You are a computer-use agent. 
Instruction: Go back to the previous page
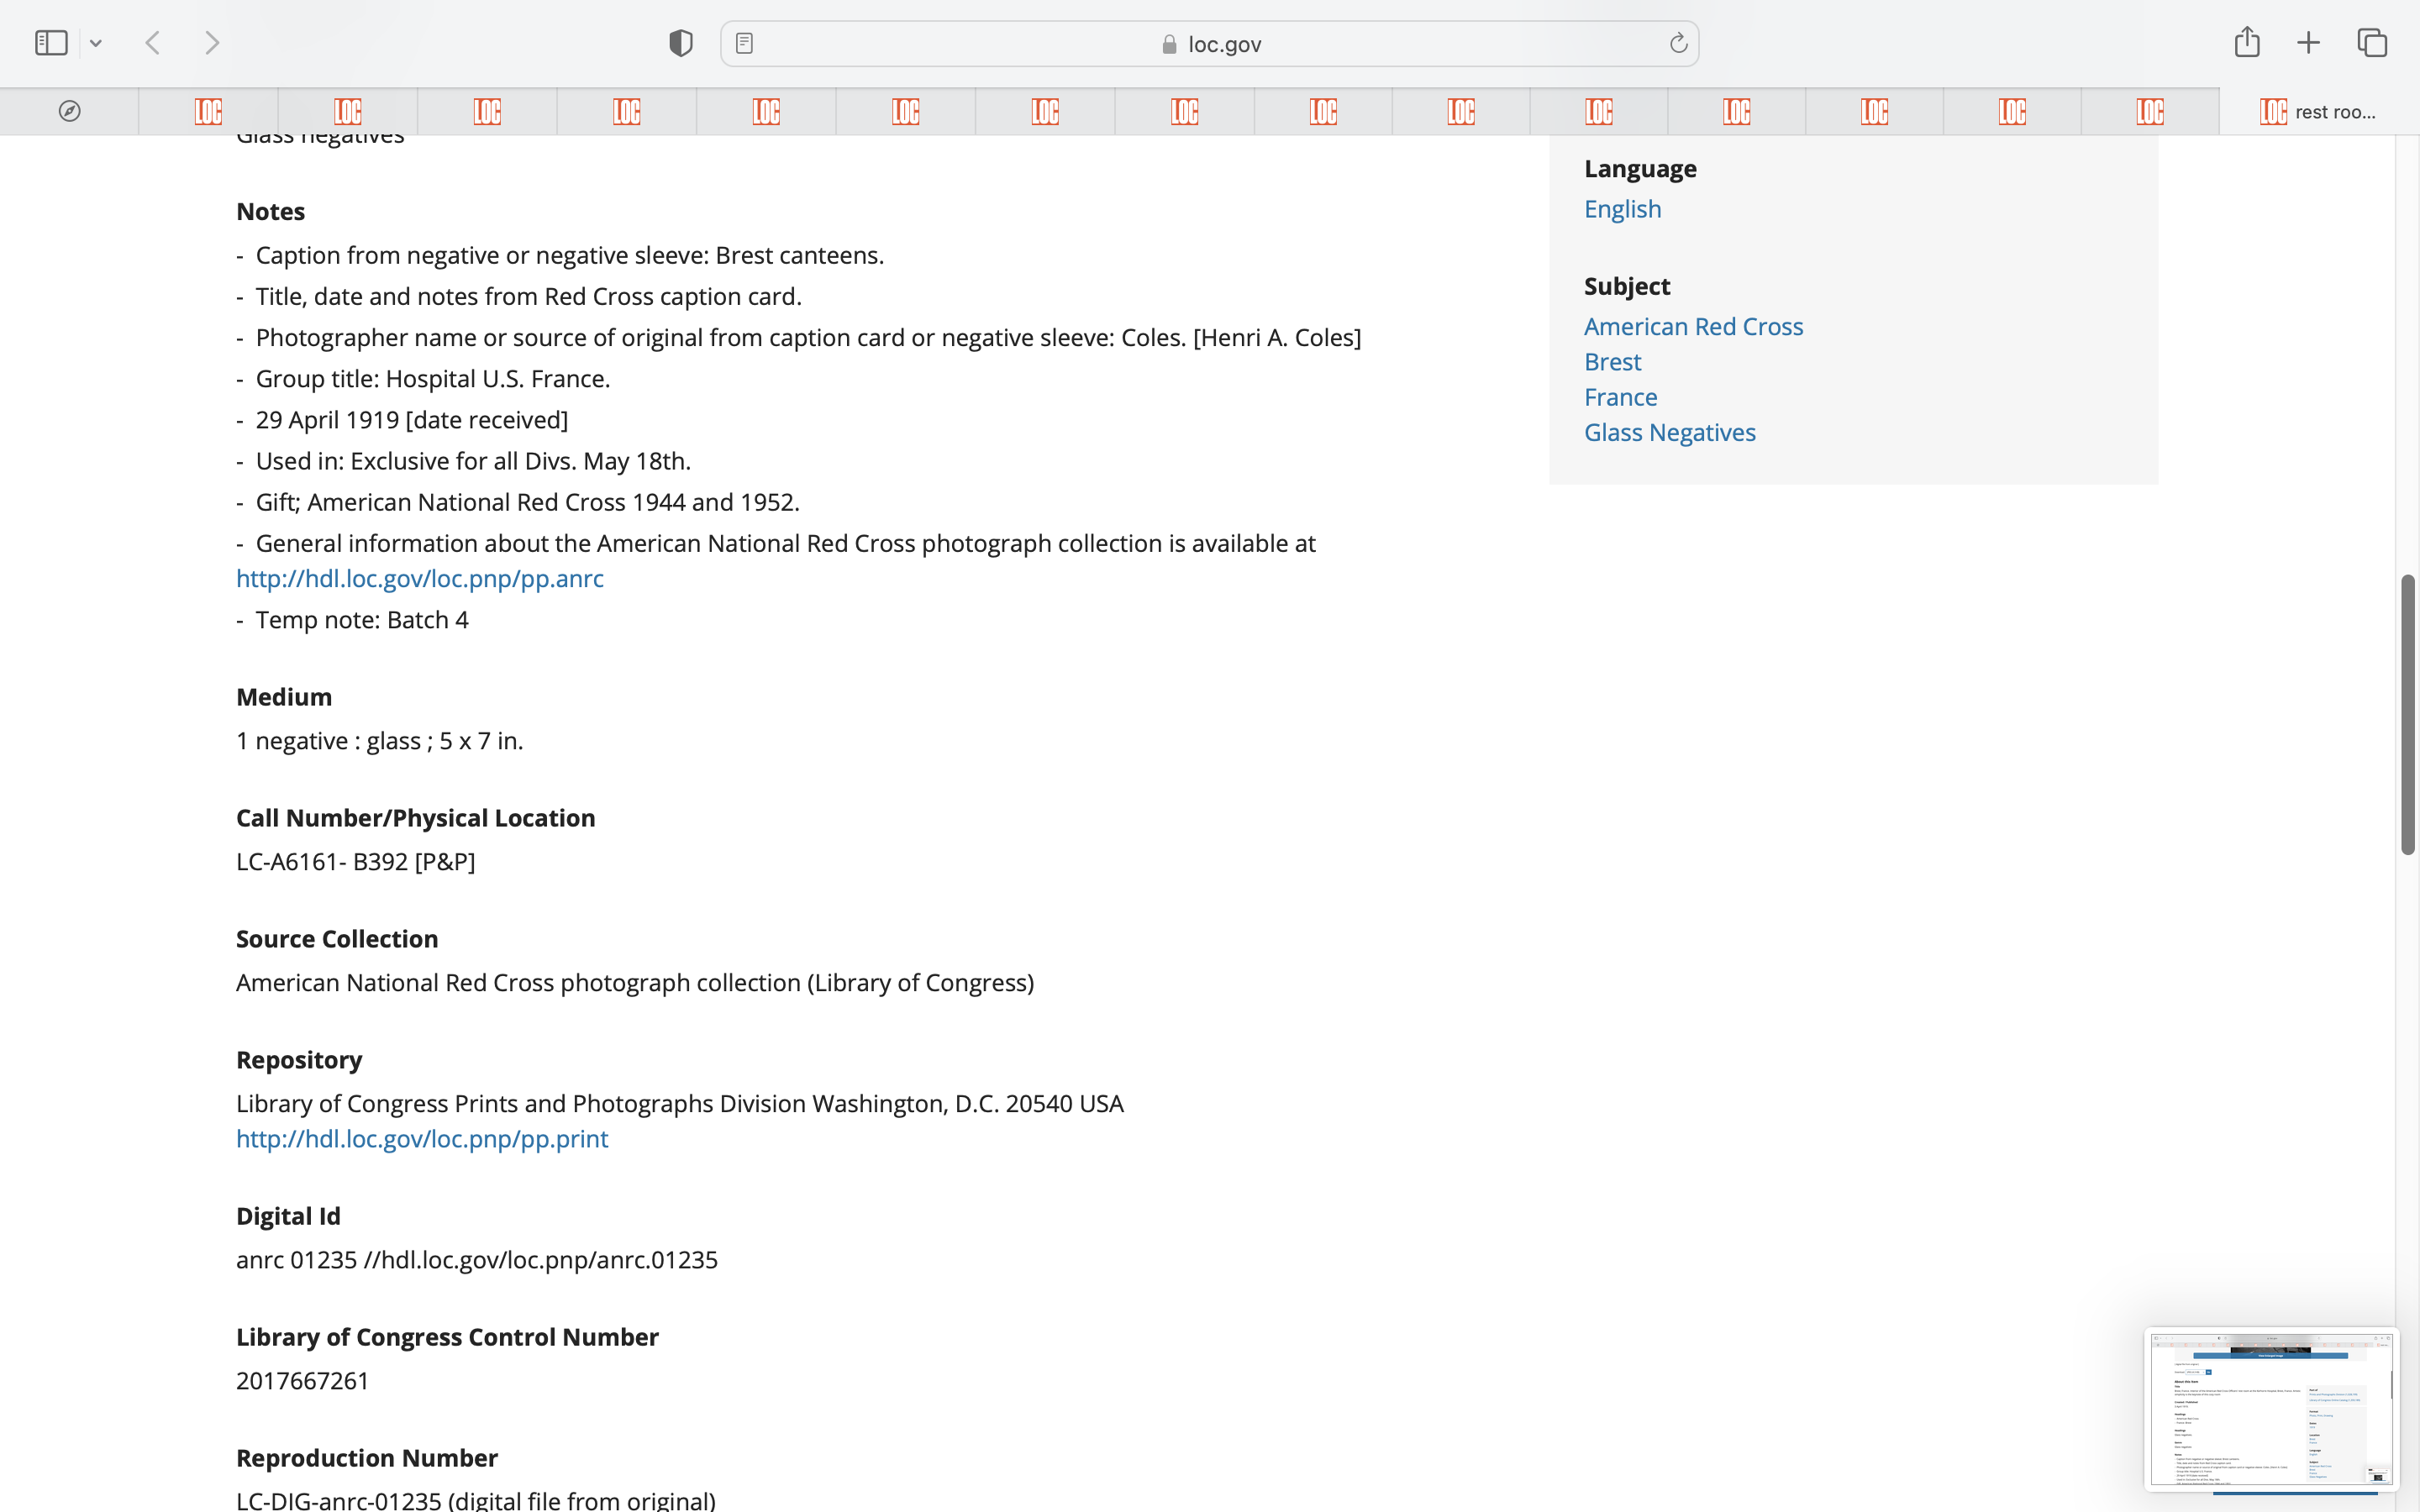(x=153, y=43)
